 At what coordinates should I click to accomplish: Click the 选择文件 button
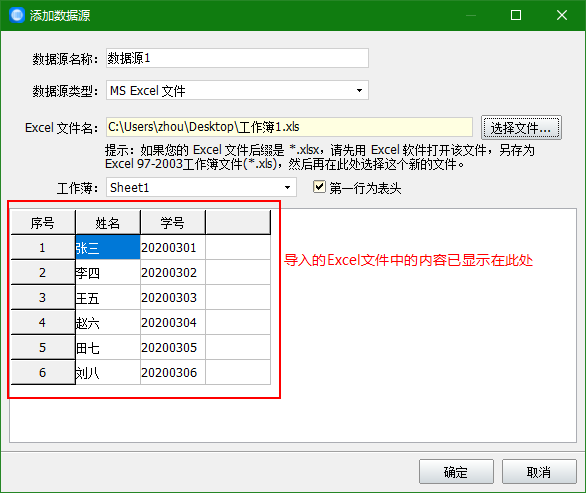(x=521, y=127)
